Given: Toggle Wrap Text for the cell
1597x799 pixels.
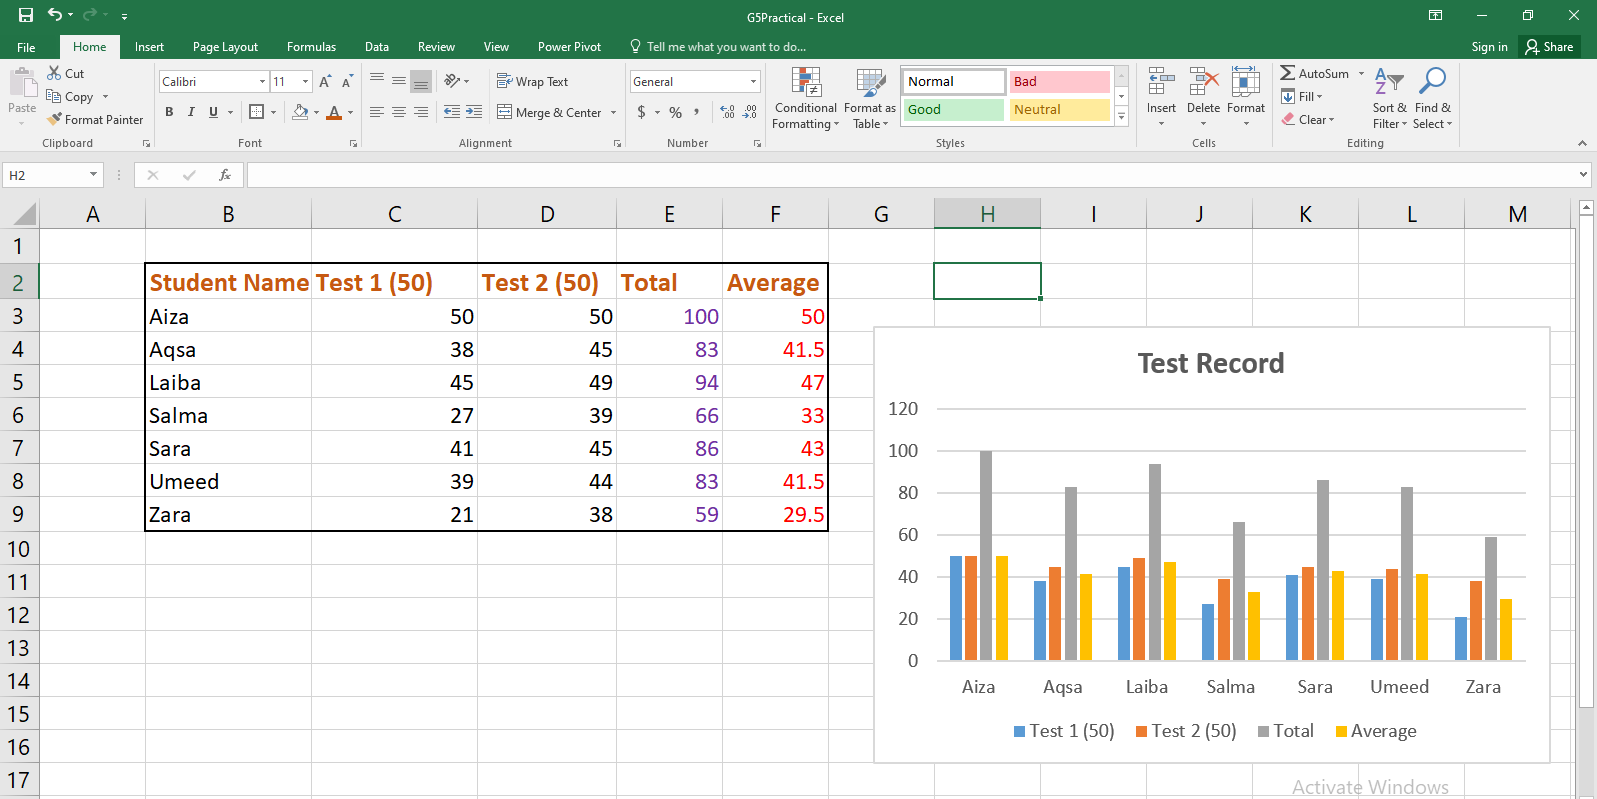Looking at the screenshot, I should coord(532,82).
